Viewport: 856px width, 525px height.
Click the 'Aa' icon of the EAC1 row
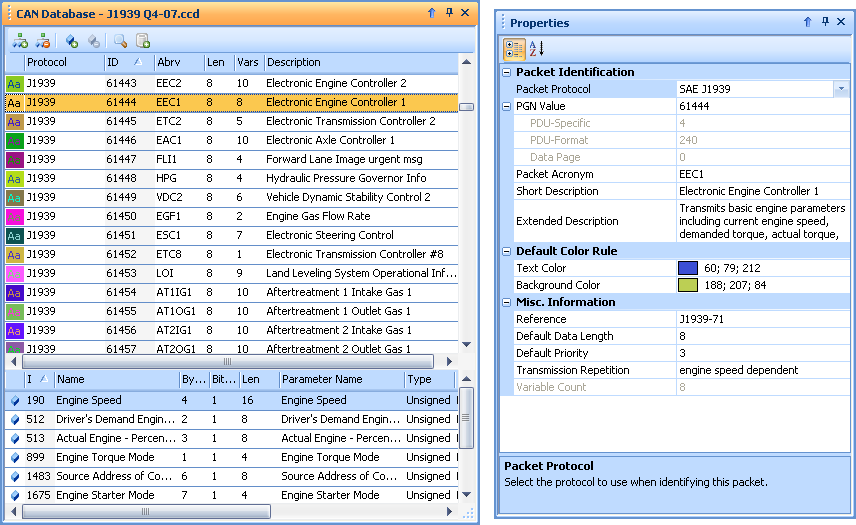tap(14, 141)
